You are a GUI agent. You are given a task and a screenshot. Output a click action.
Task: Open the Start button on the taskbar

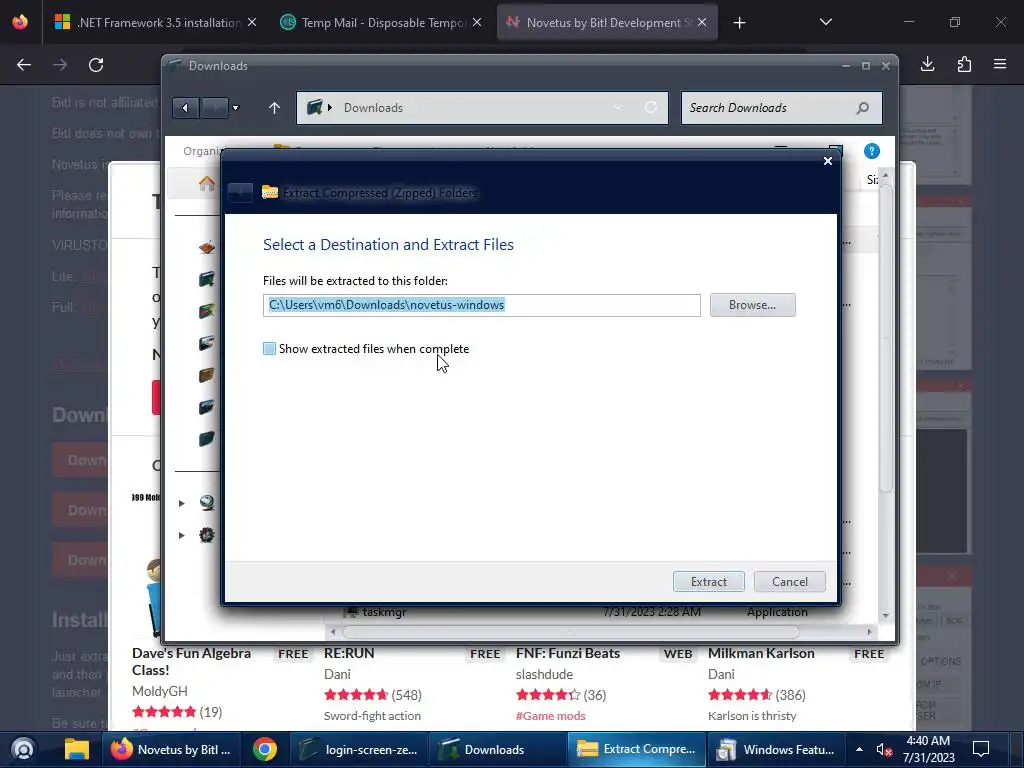pos(23,749)
